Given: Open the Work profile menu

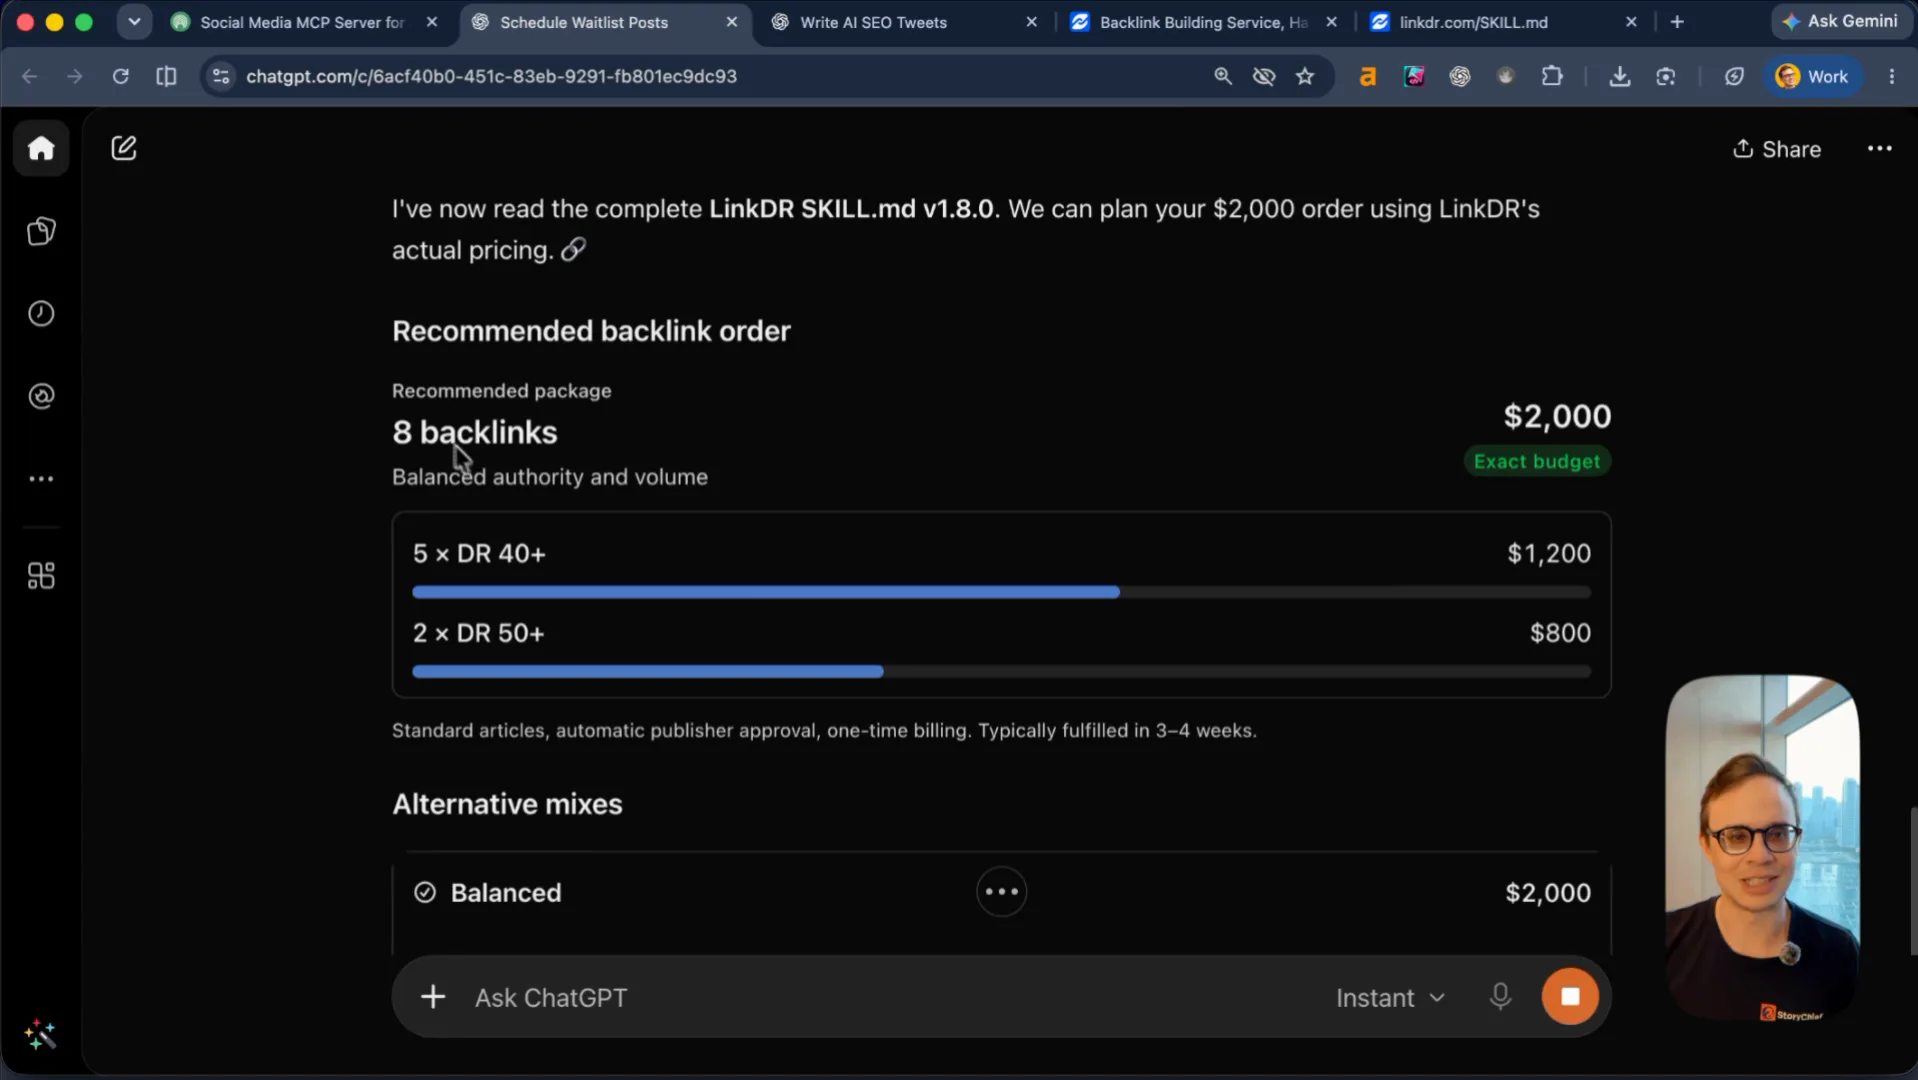Looking at the screenshot, I should [1812, 76].
